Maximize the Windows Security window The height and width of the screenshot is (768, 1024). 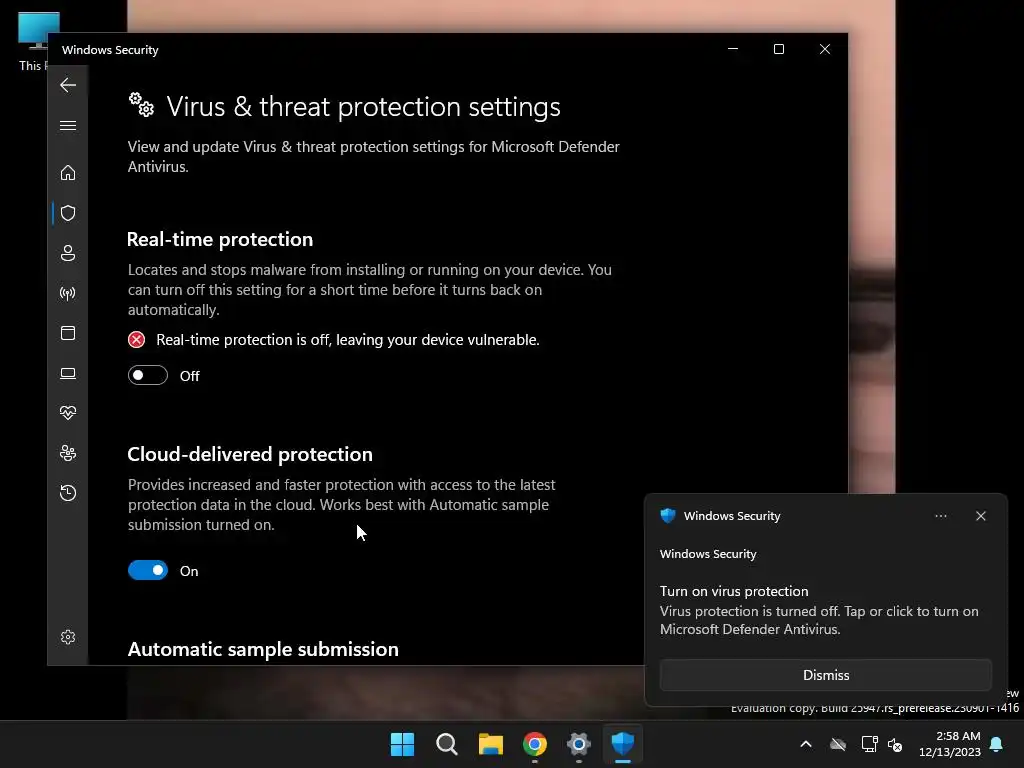click(778, 49)
